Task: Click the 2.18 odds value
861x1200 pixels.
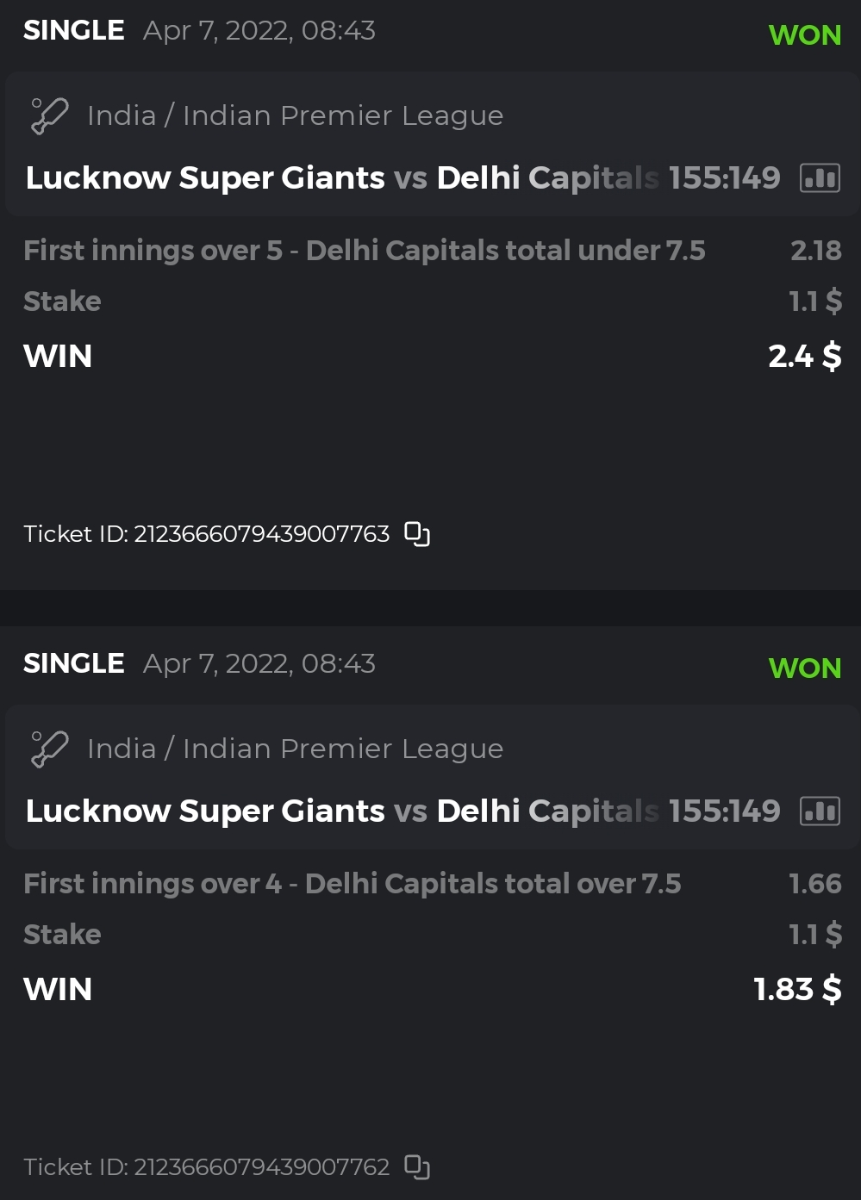Action: 816,250
